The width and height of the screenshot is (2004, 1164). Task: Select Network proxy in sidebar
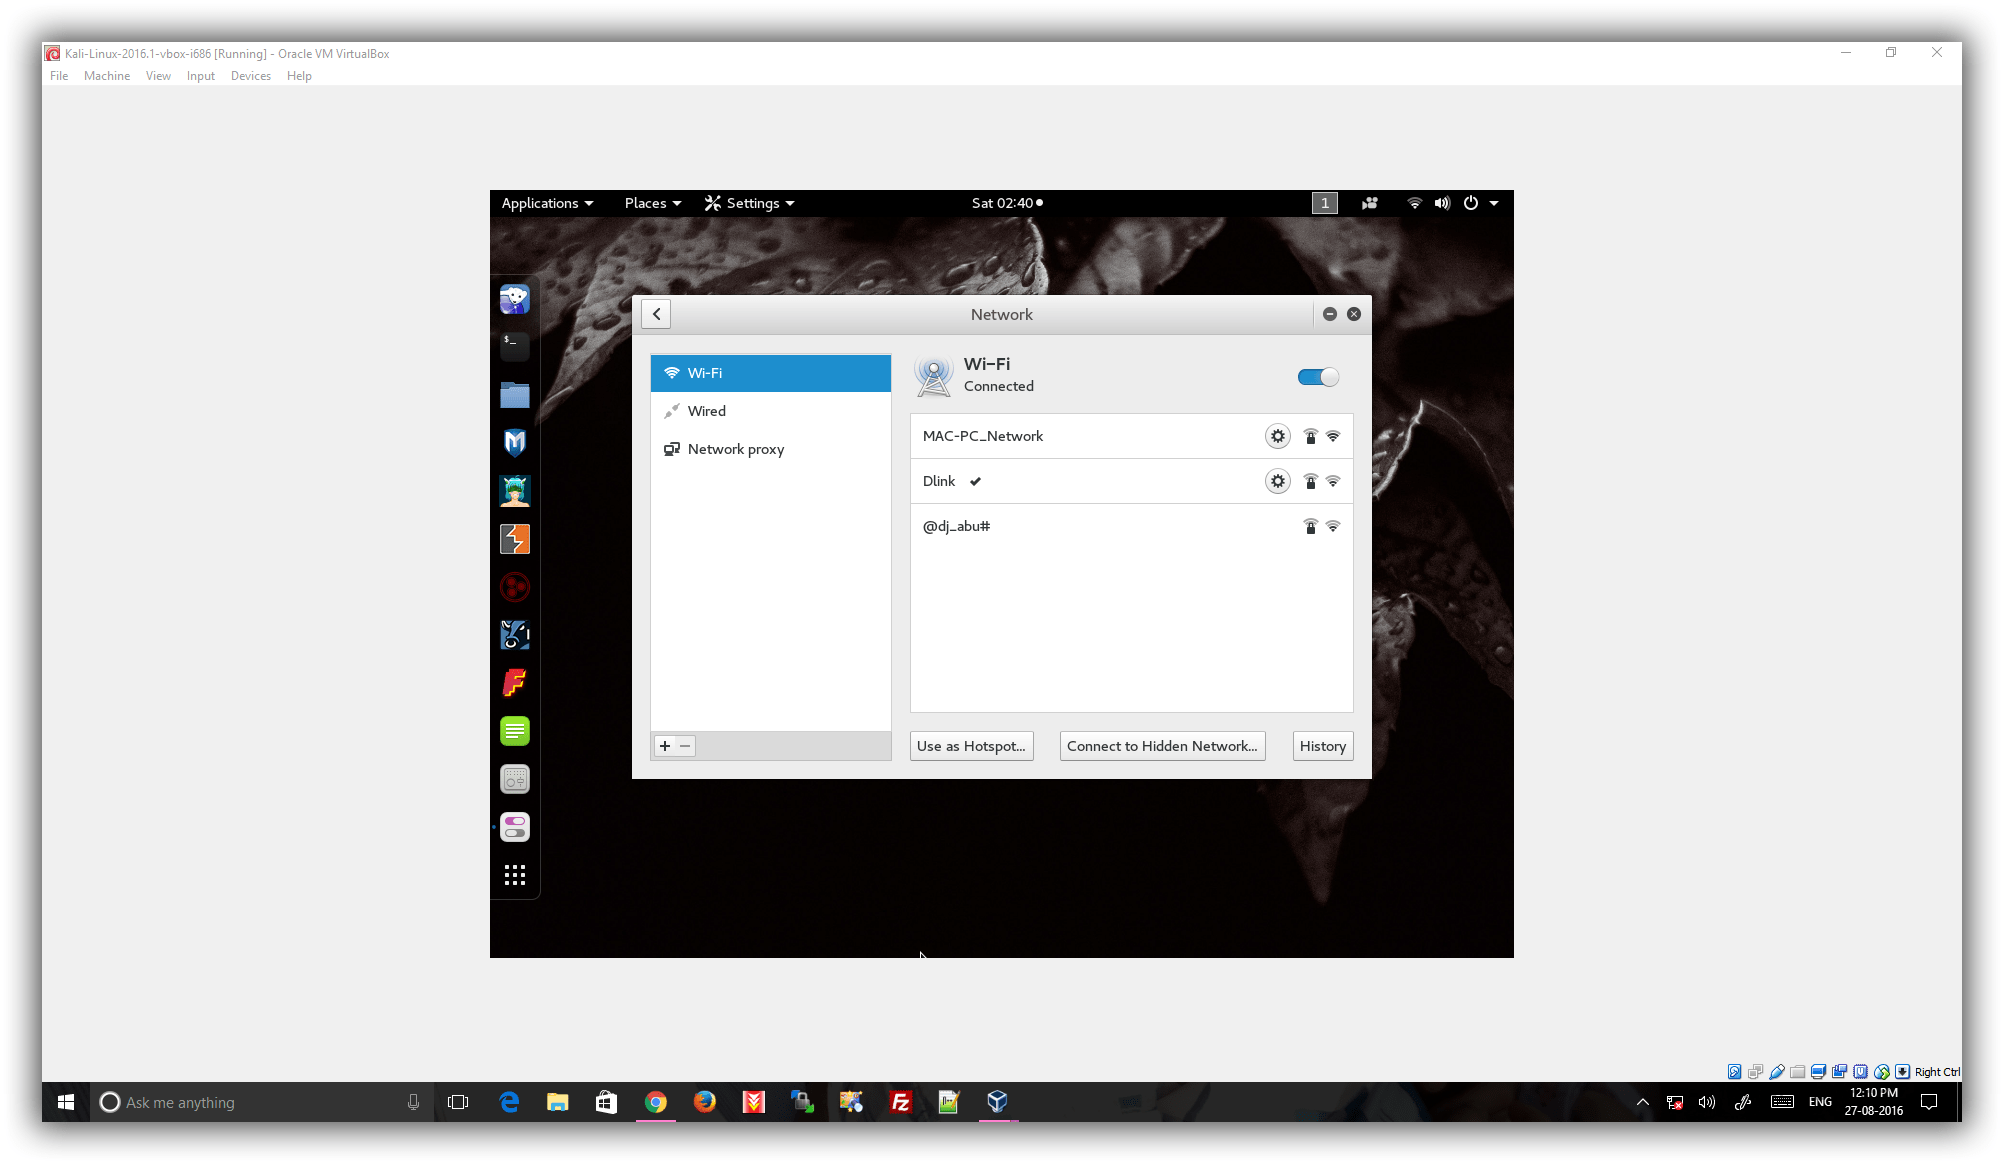[x=735, y=449]
